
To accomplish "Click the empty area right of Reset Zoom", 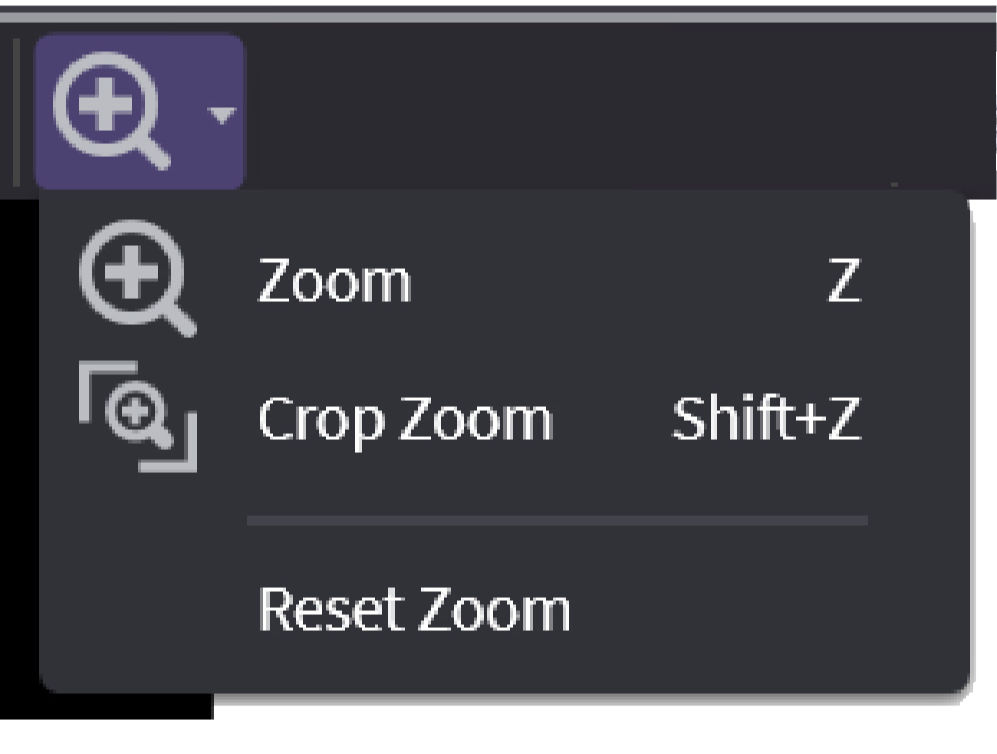I will point(760,608).
